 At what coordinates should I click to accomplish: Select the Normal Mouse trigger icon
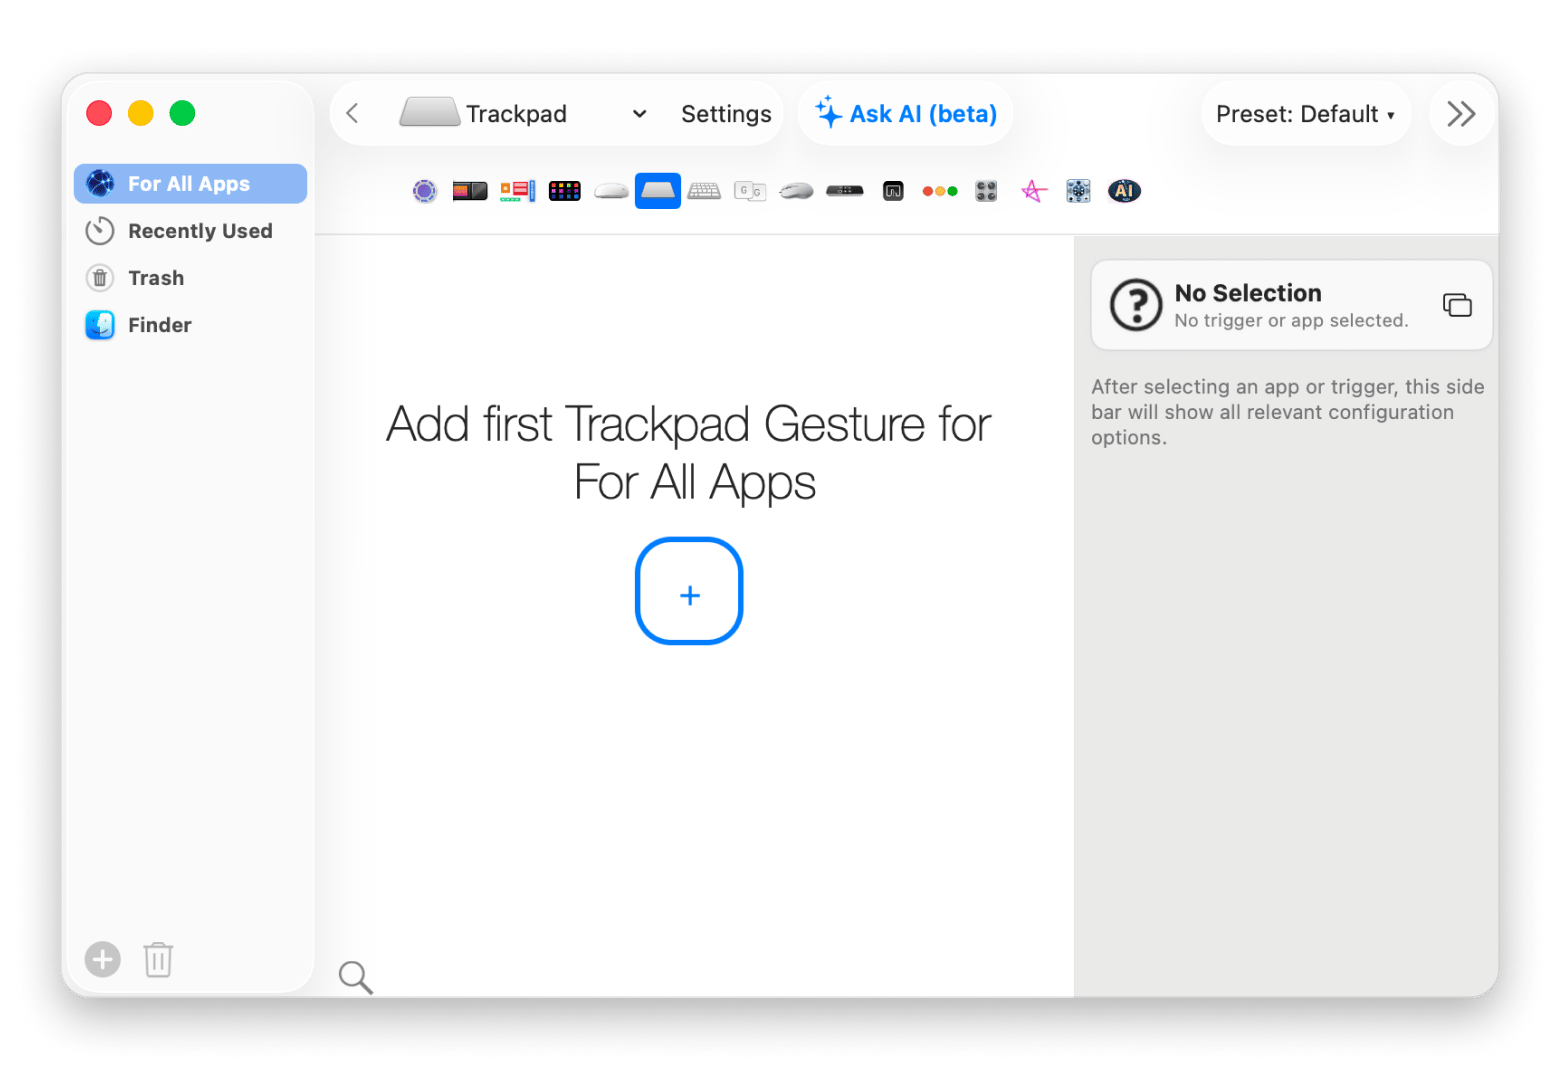click(x=797, y=191)
